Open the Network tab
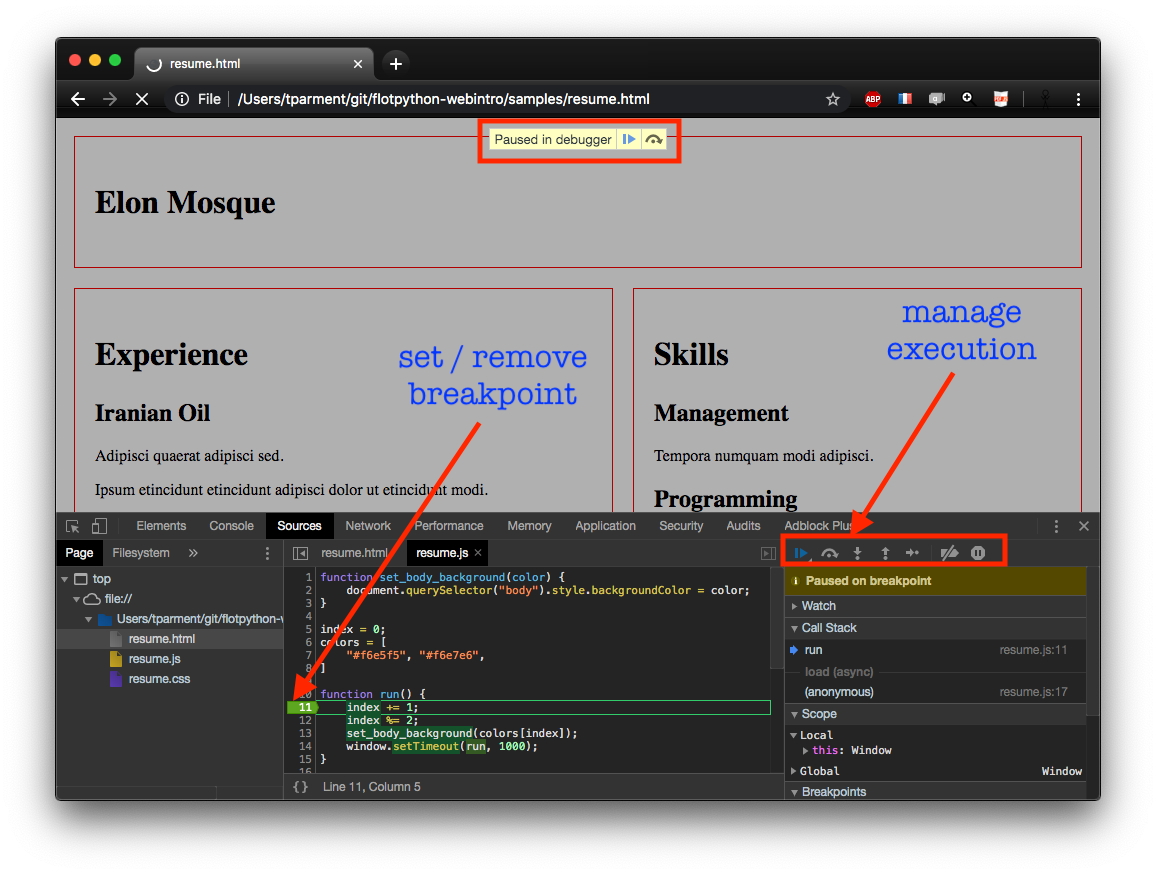The image size is (1156, 874). click(x=368, y=526)
